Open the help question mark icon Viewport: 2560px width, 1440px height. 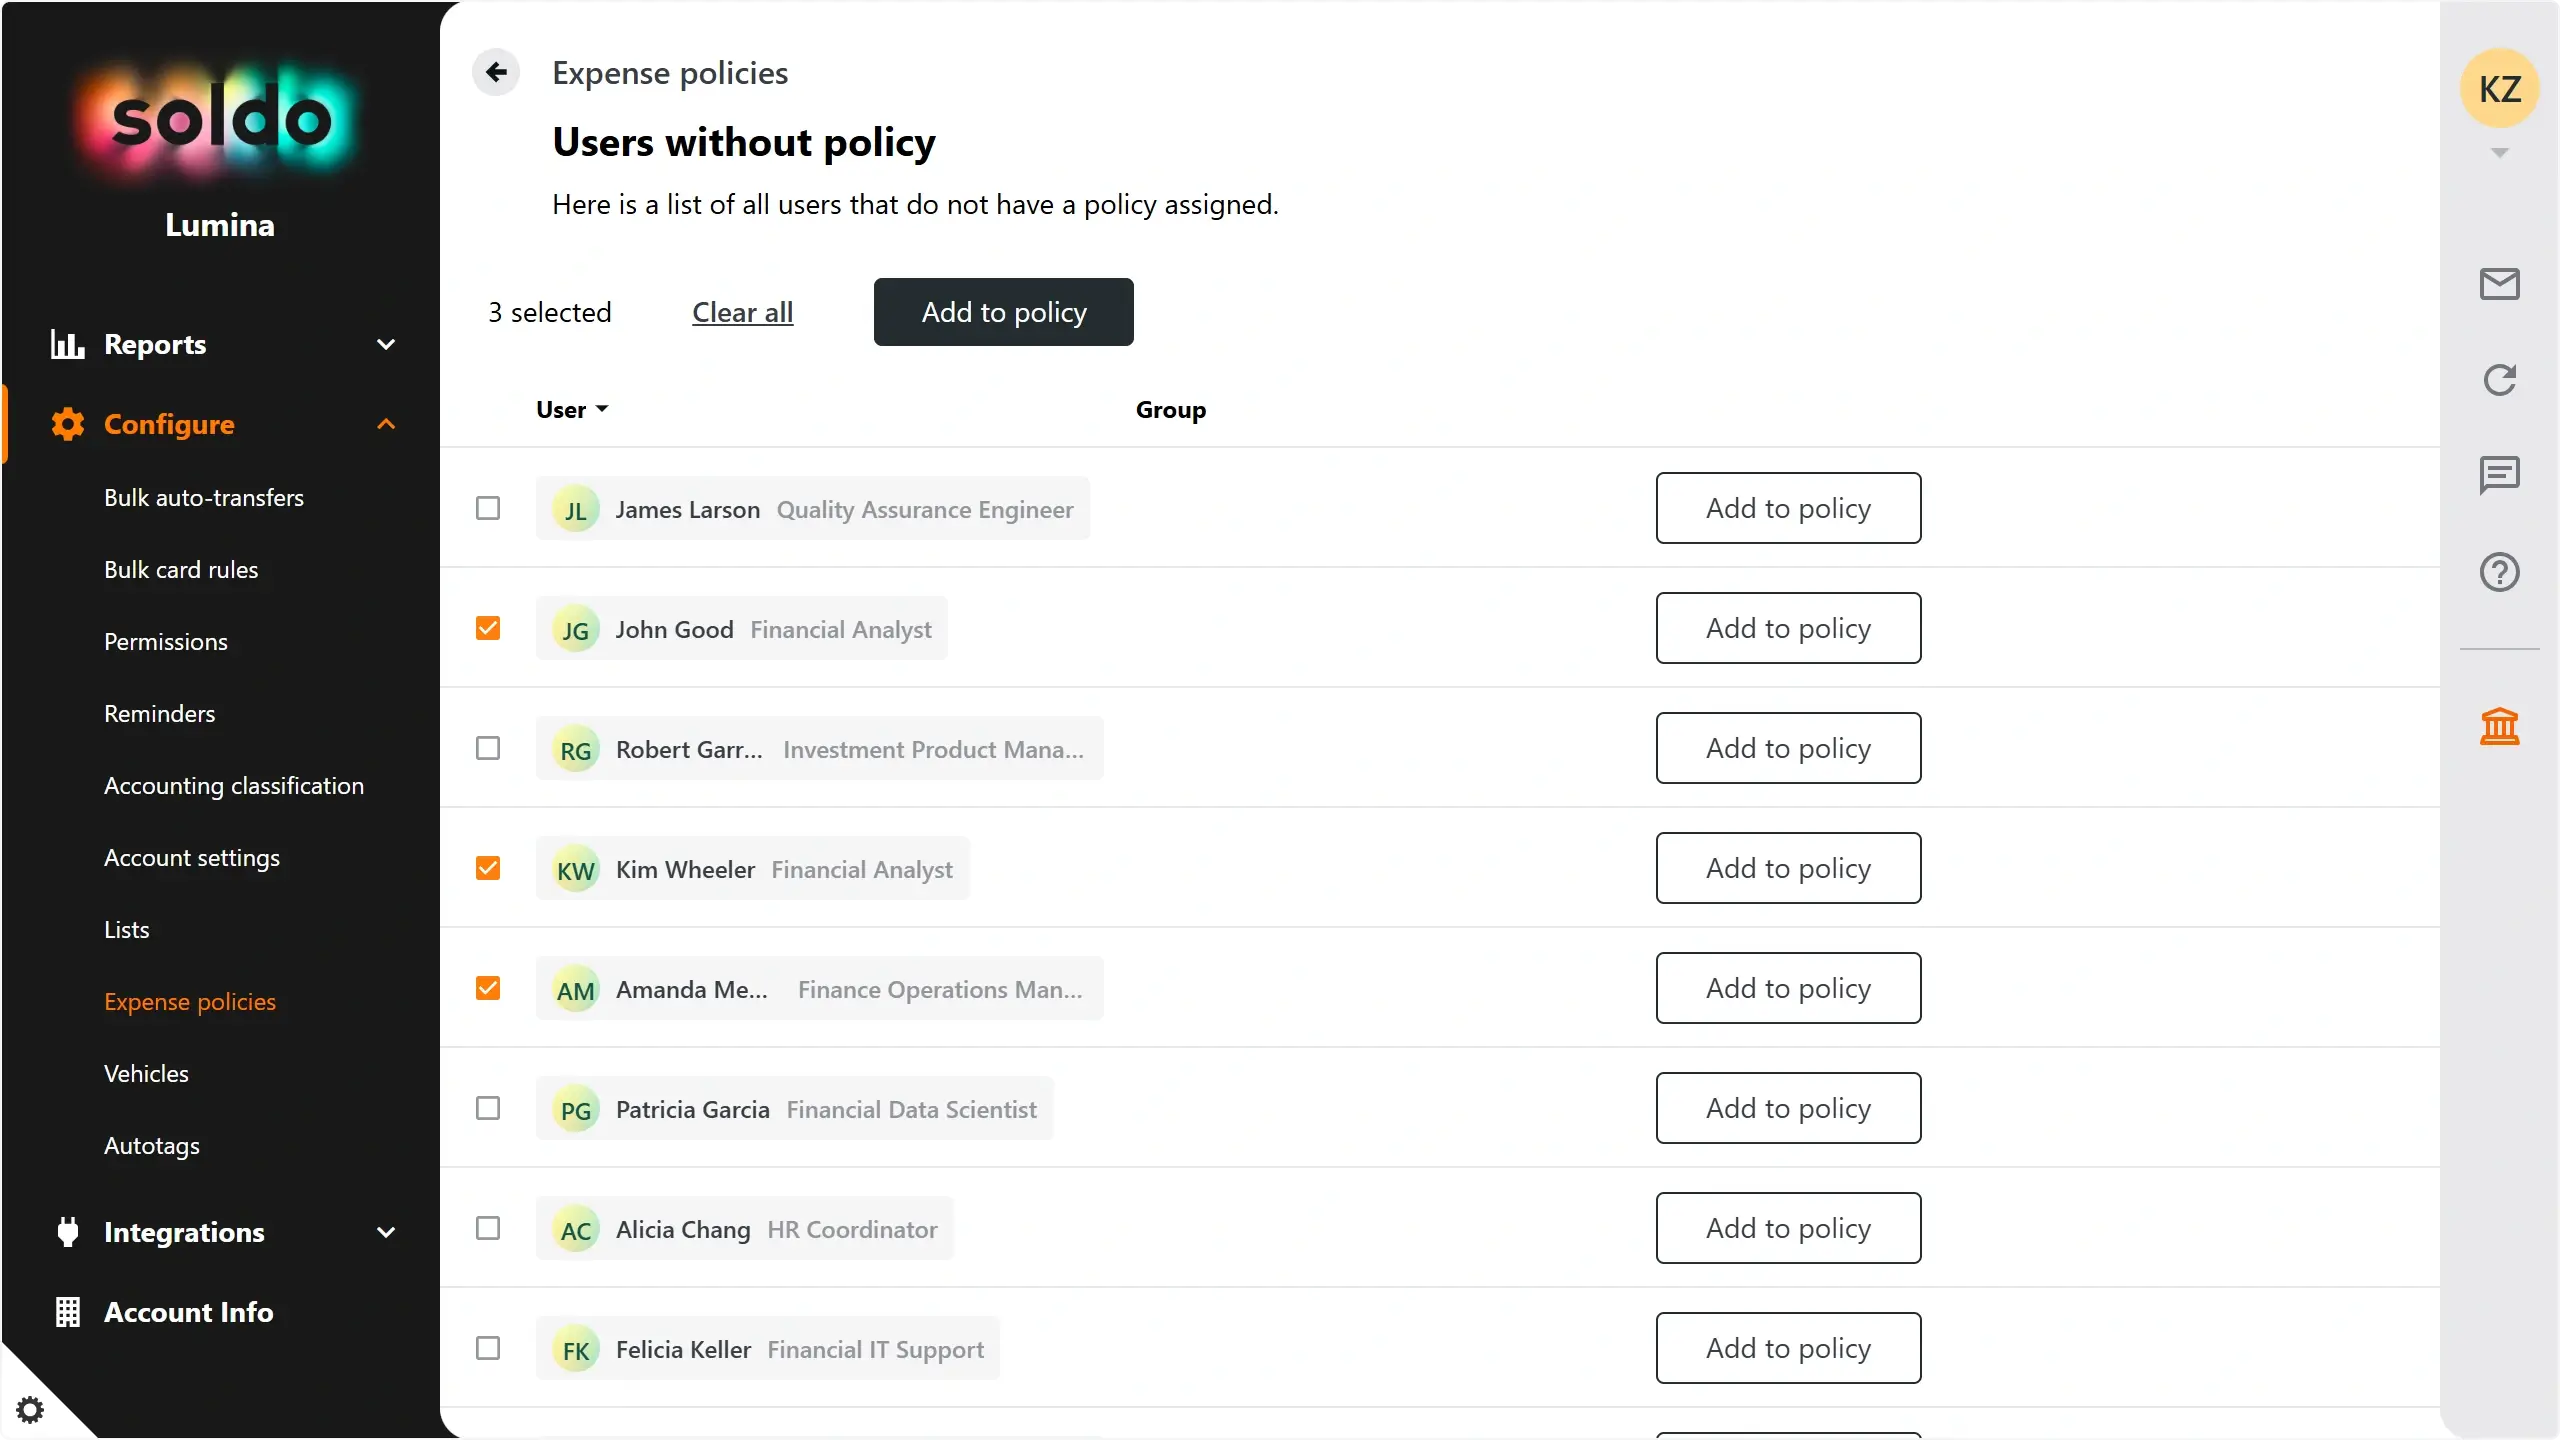click(2499, 572)
